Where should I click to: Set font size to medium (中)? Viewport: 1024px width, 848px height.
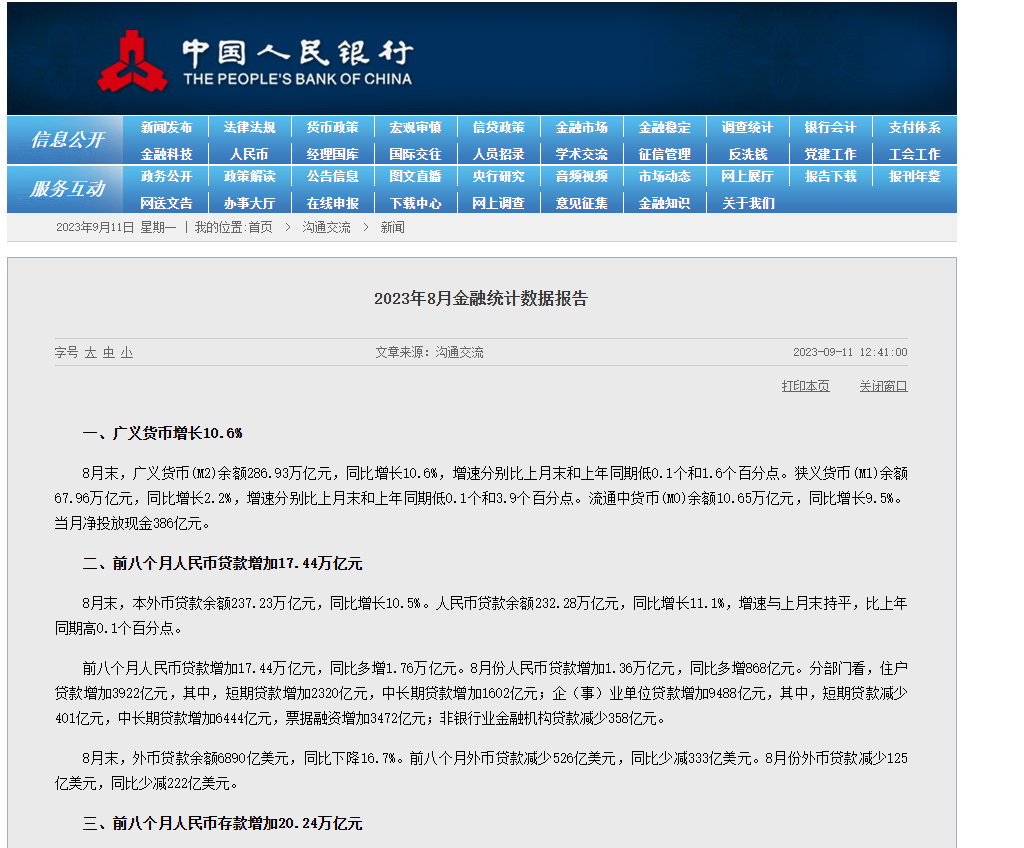coord(108,353)
